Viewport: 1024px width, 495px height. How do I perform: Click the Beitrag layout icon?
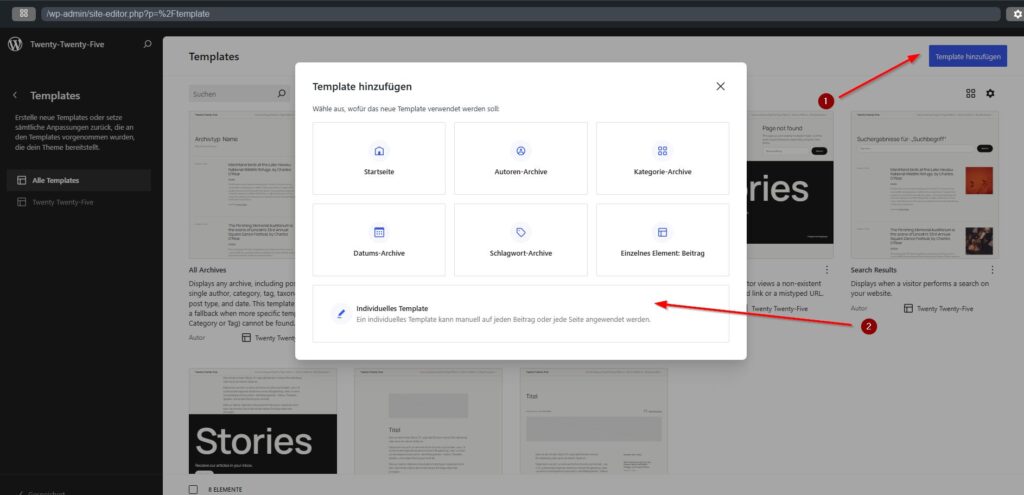coord(662,232)
